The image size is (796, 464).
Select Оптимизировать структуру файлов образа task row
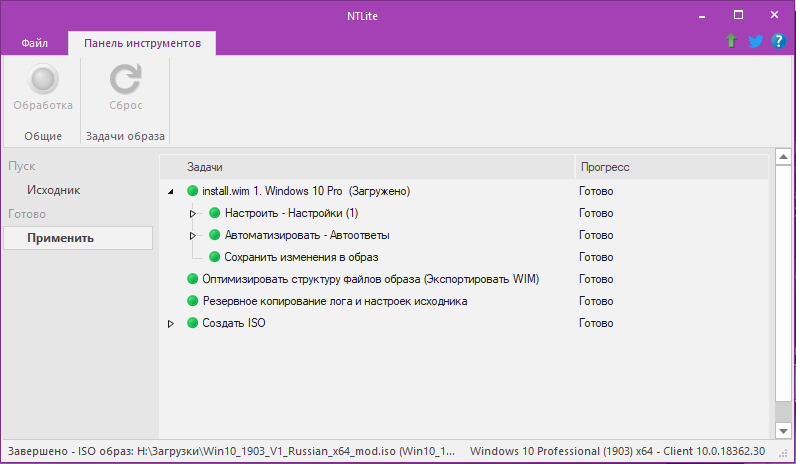coord(464,279)
